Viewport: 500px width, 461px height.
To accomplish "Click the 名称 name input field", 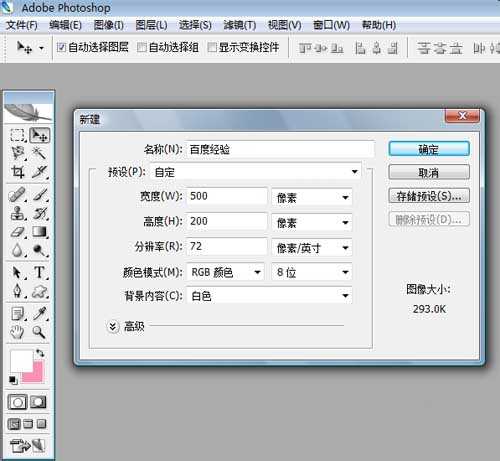I will (x=280, y=149).
